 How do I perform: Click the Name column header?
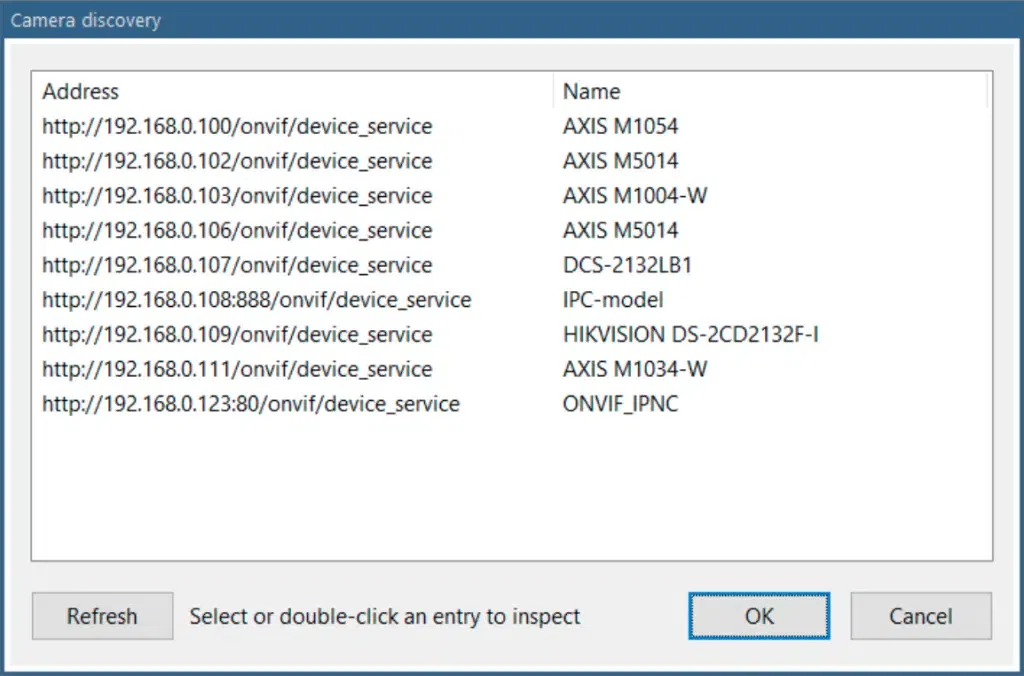[591, 92]
